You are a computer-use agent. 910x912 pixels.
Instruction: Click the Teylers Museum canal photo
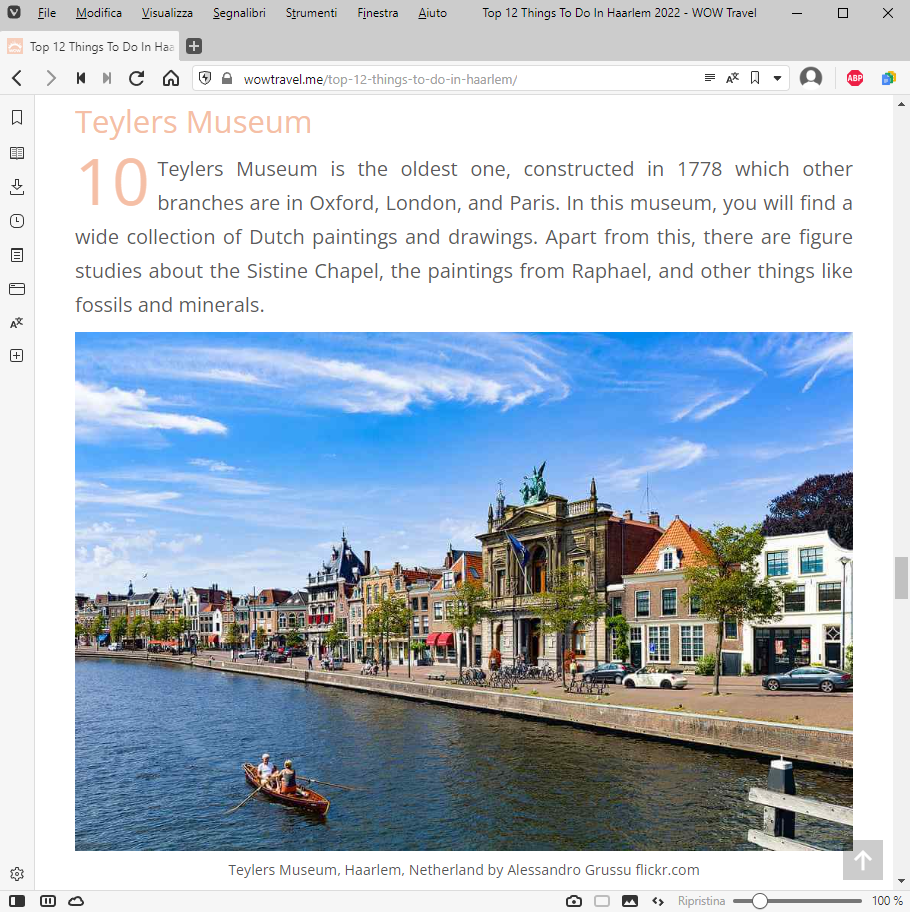click(x=464, y=592)
